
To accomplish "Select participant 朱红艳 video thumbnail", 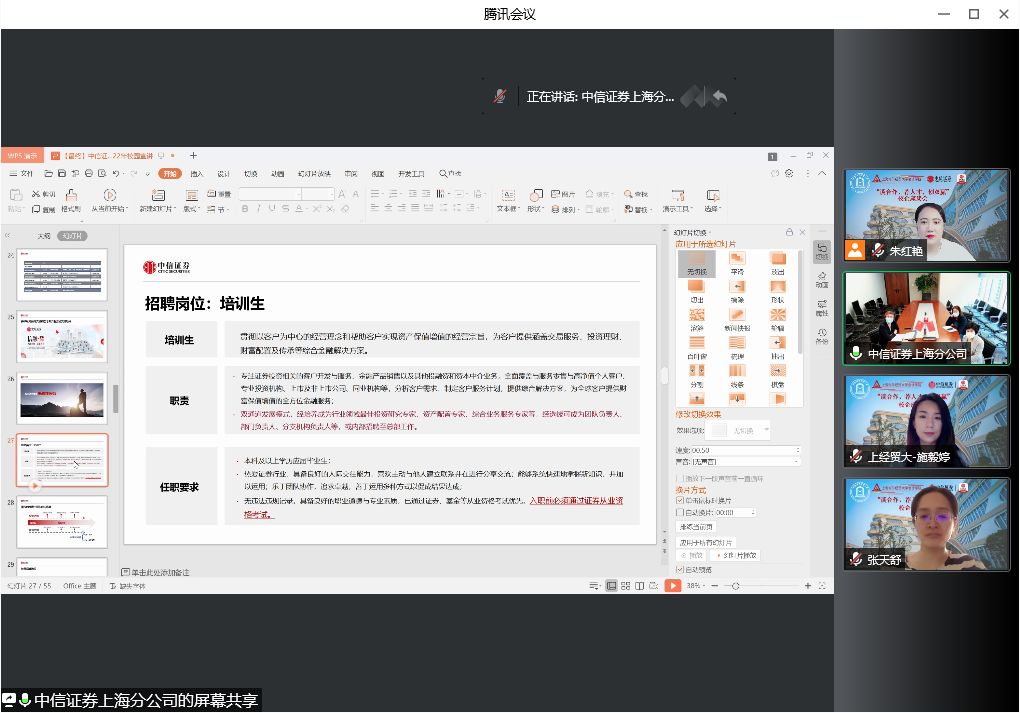I will tap(925, 215).
